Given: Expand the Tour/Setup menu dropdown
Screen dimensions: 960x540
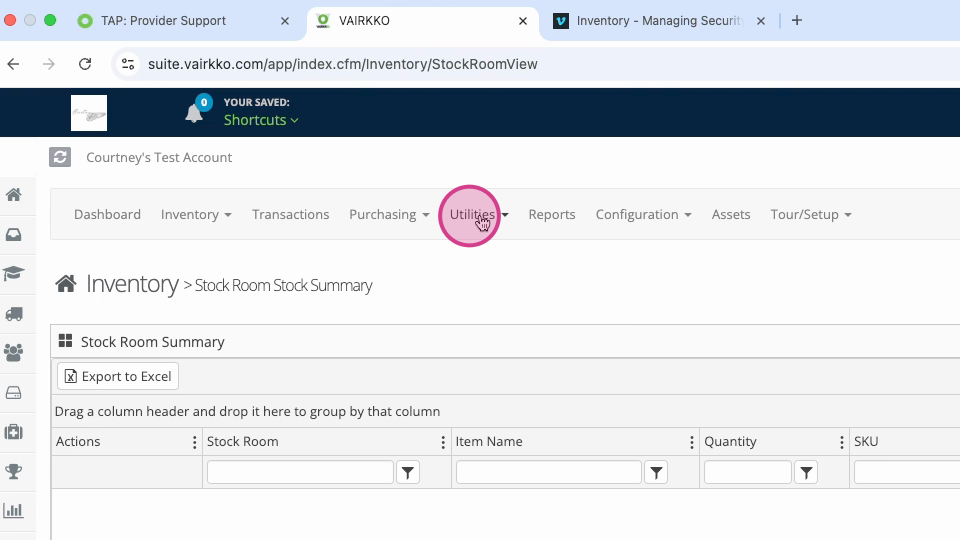Looking at the screenshot, I should 811,214.
